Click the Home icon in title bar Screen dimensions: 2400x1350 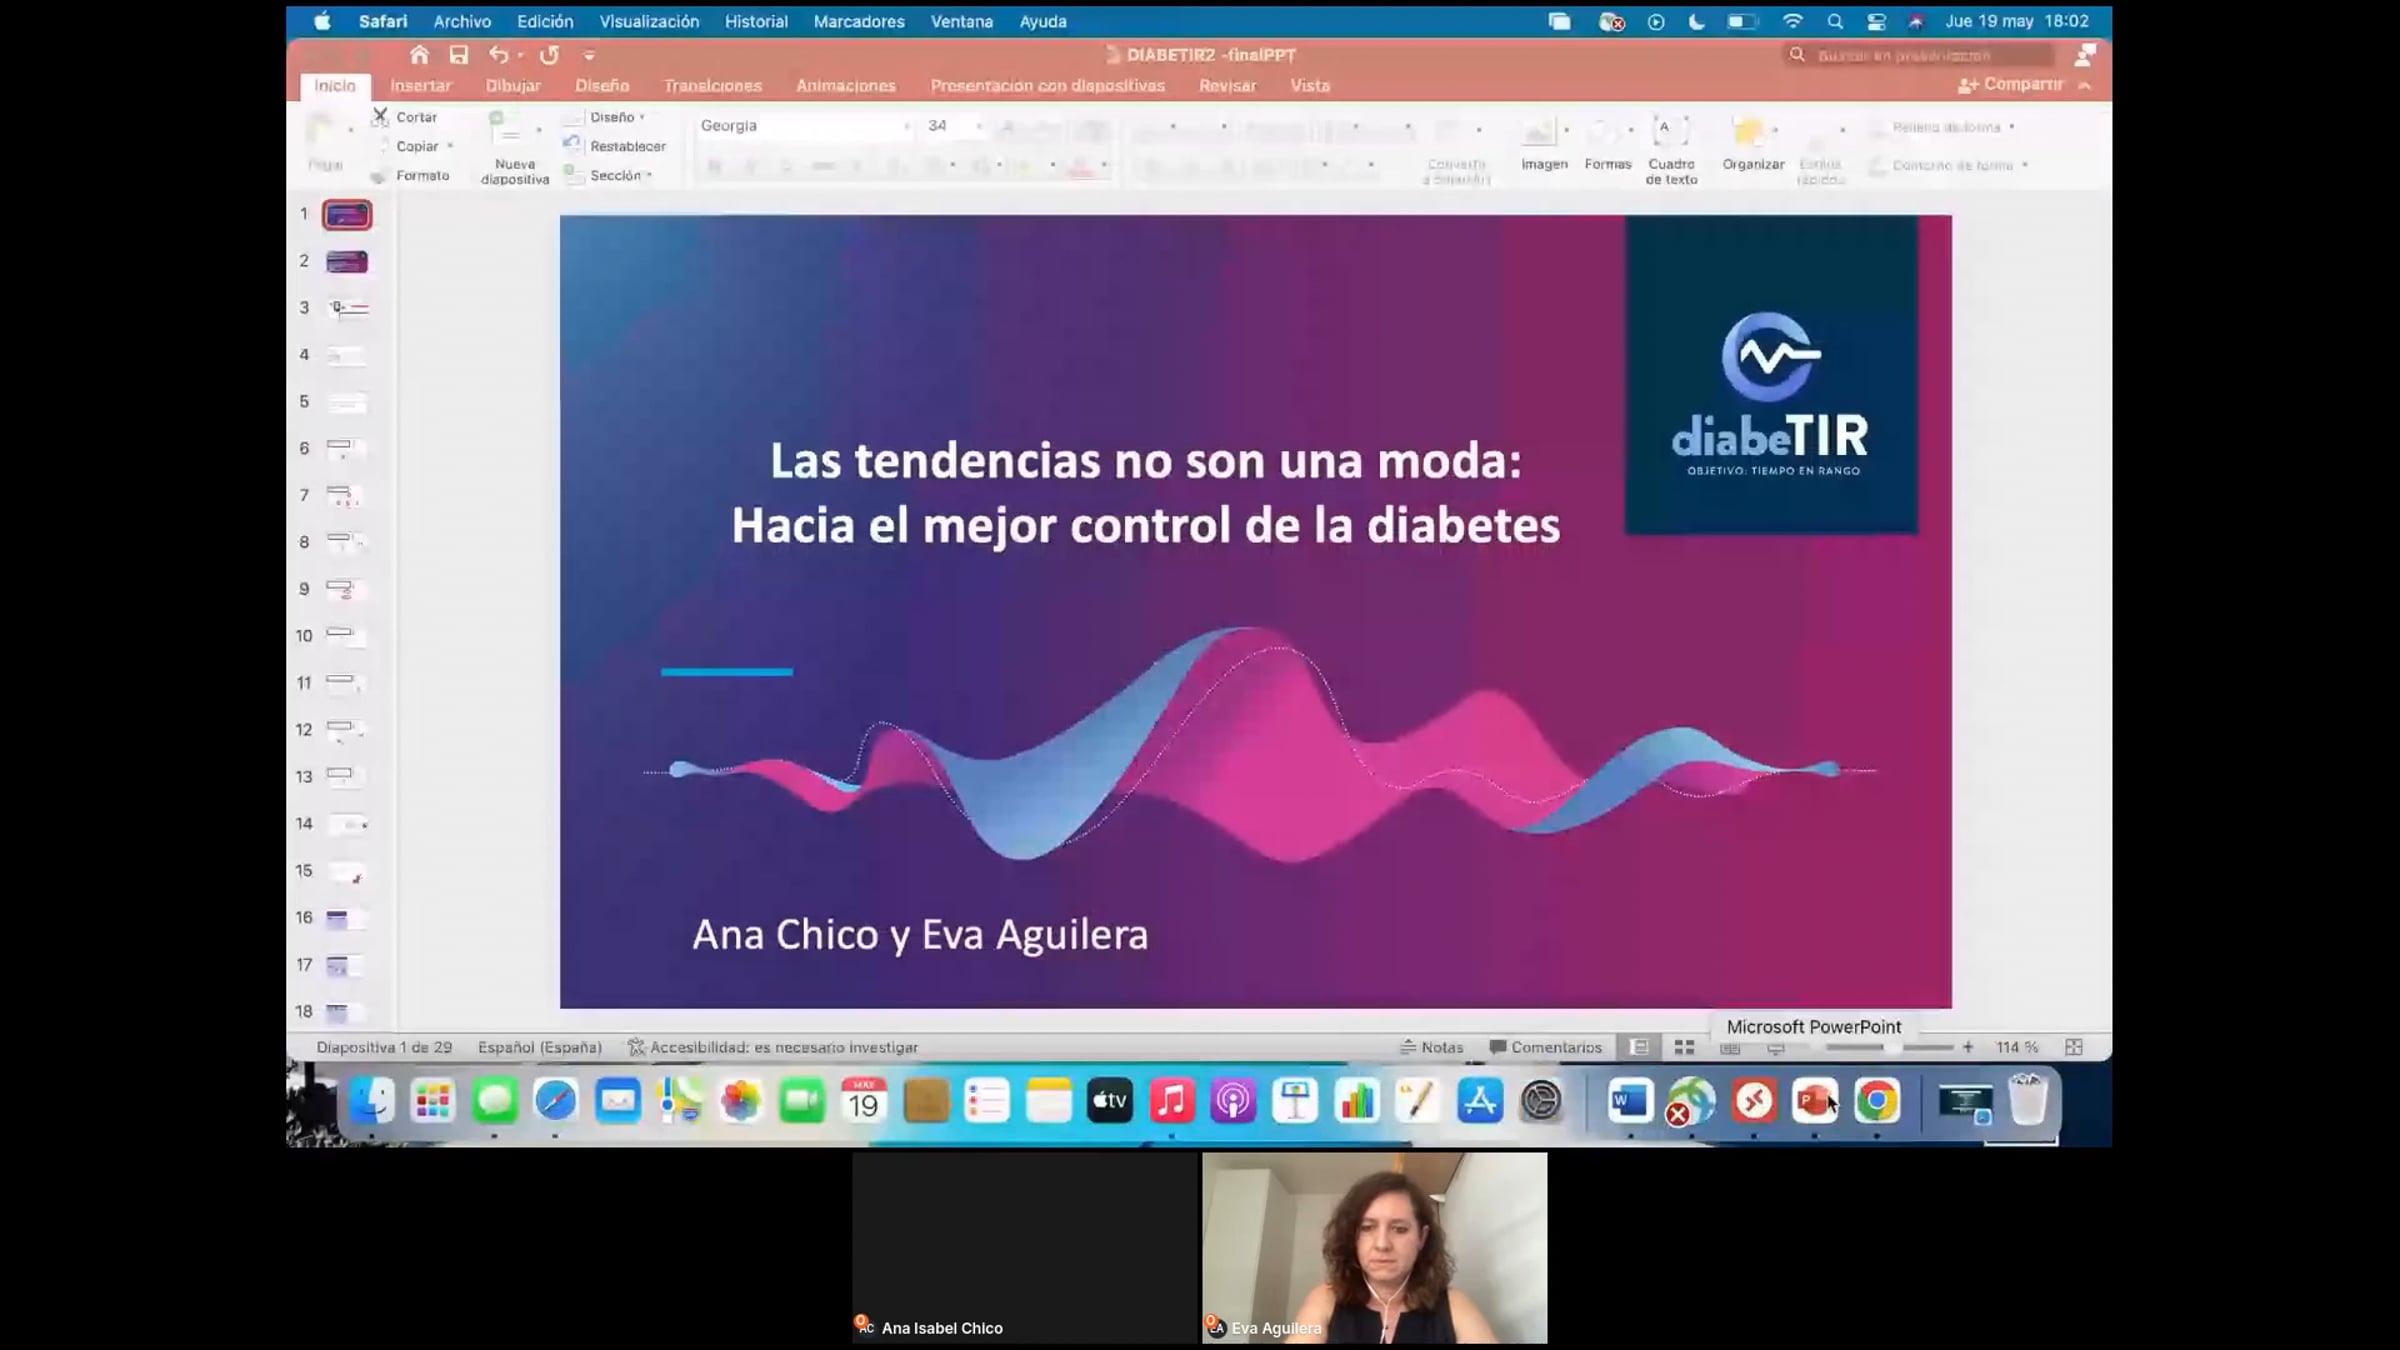click(419, 55)
